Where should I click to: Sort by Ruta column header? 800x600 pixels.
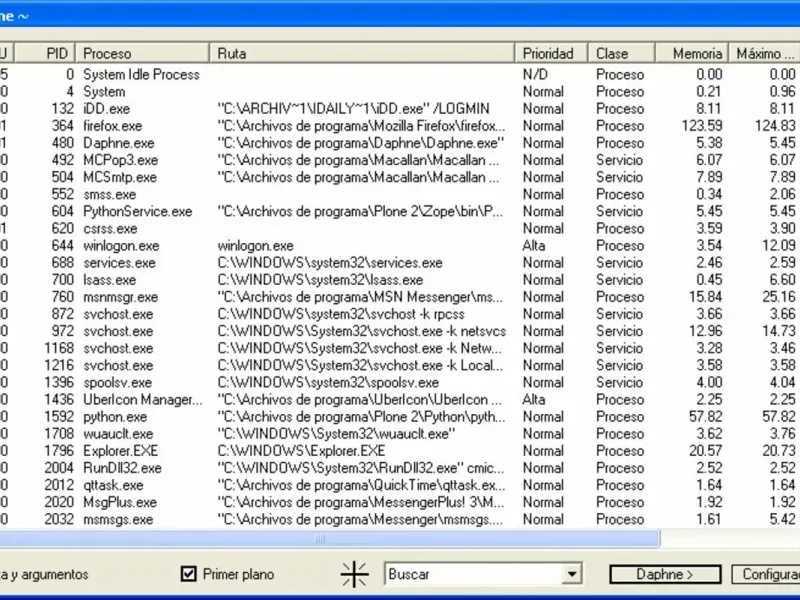(362, 53)
